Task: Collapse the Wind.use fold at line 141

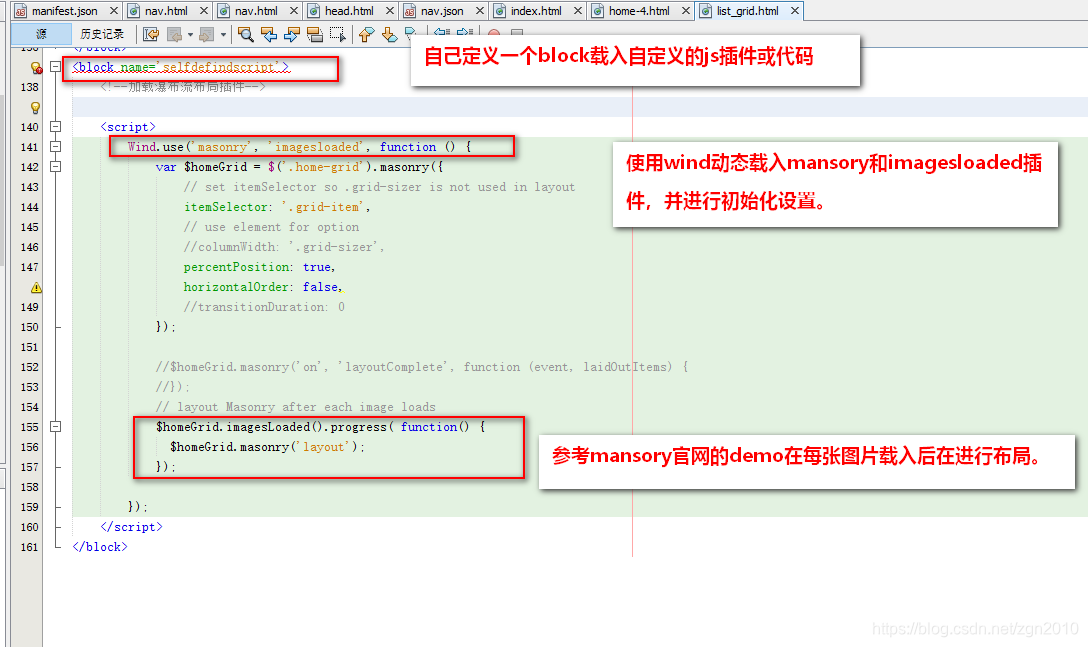Action: click(x=56, y=147)
